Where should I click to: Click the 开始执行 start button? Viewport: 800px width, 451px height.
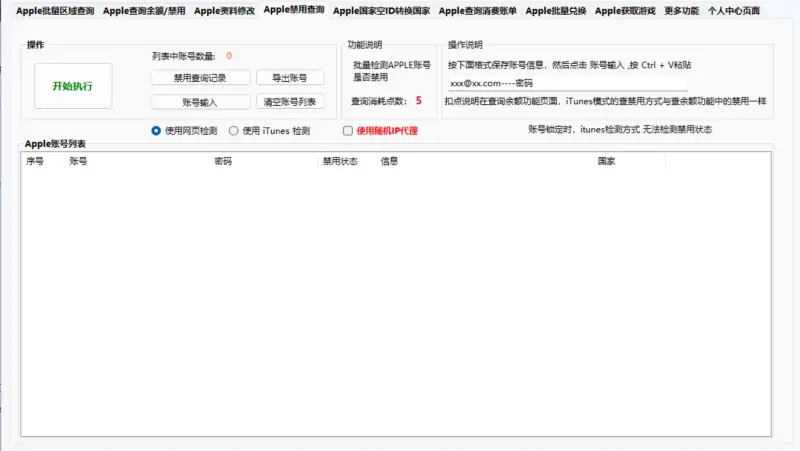[x=73, y=86]
